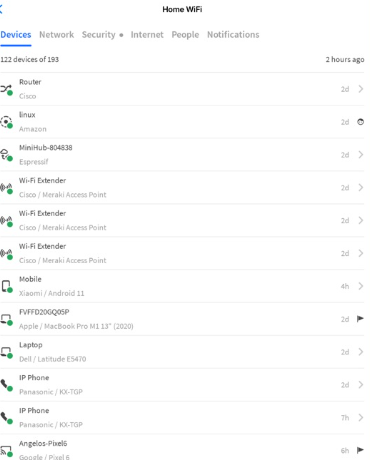This screenshot has height=461, width=370.
Task: Click the MiniHub-804838 hub icon
Action: (x=6, y=155)
